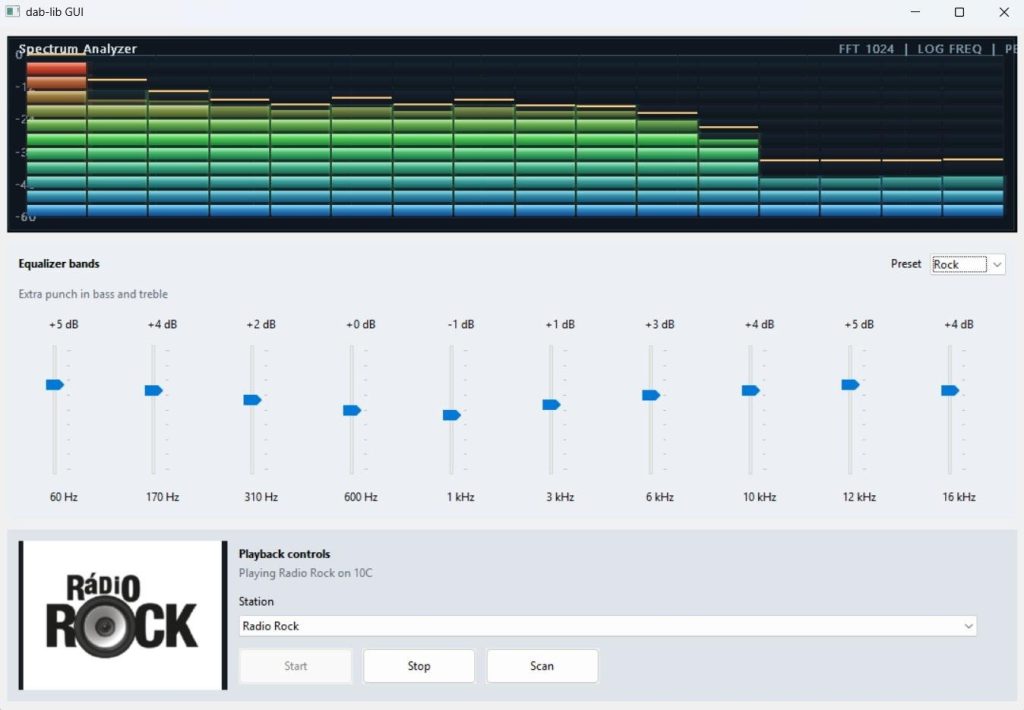Viewport: 1024px width, 710px height.
Task: Click the '10 kHz' band label
Action: click(760, 497)
